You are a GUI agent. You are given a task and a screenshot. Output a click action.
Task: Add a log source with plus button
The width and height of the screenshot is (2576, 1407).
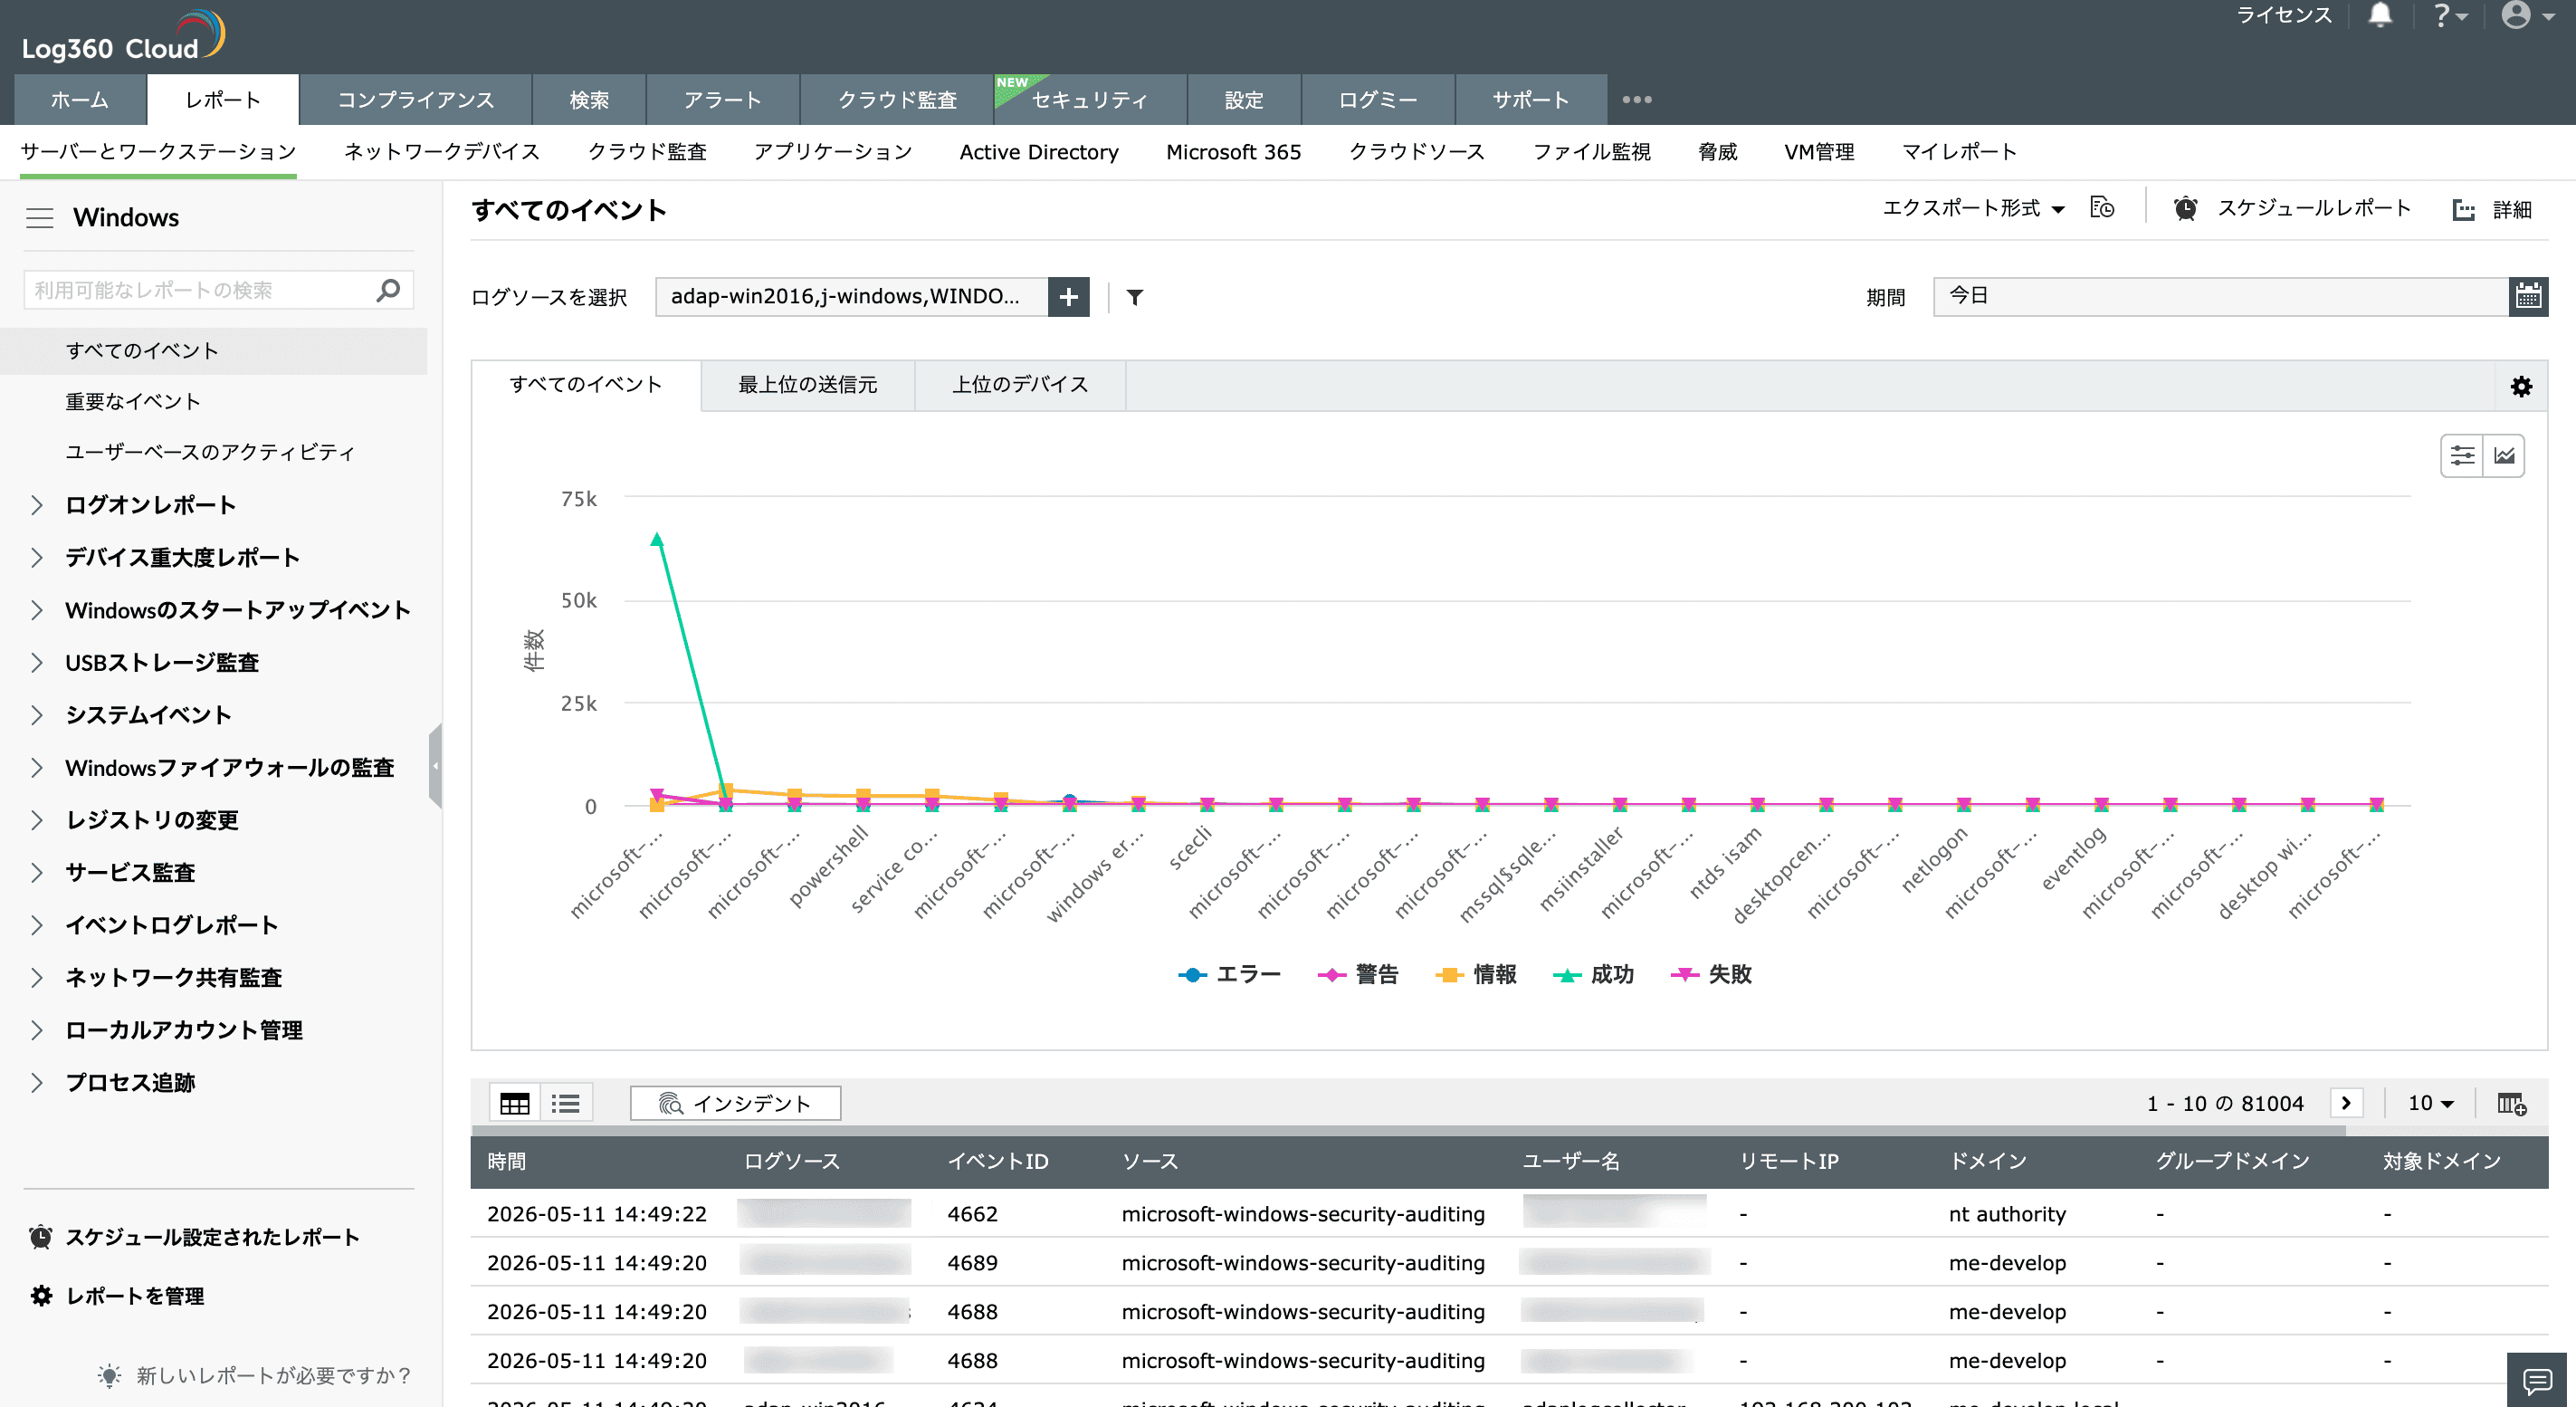(1069, 297)
